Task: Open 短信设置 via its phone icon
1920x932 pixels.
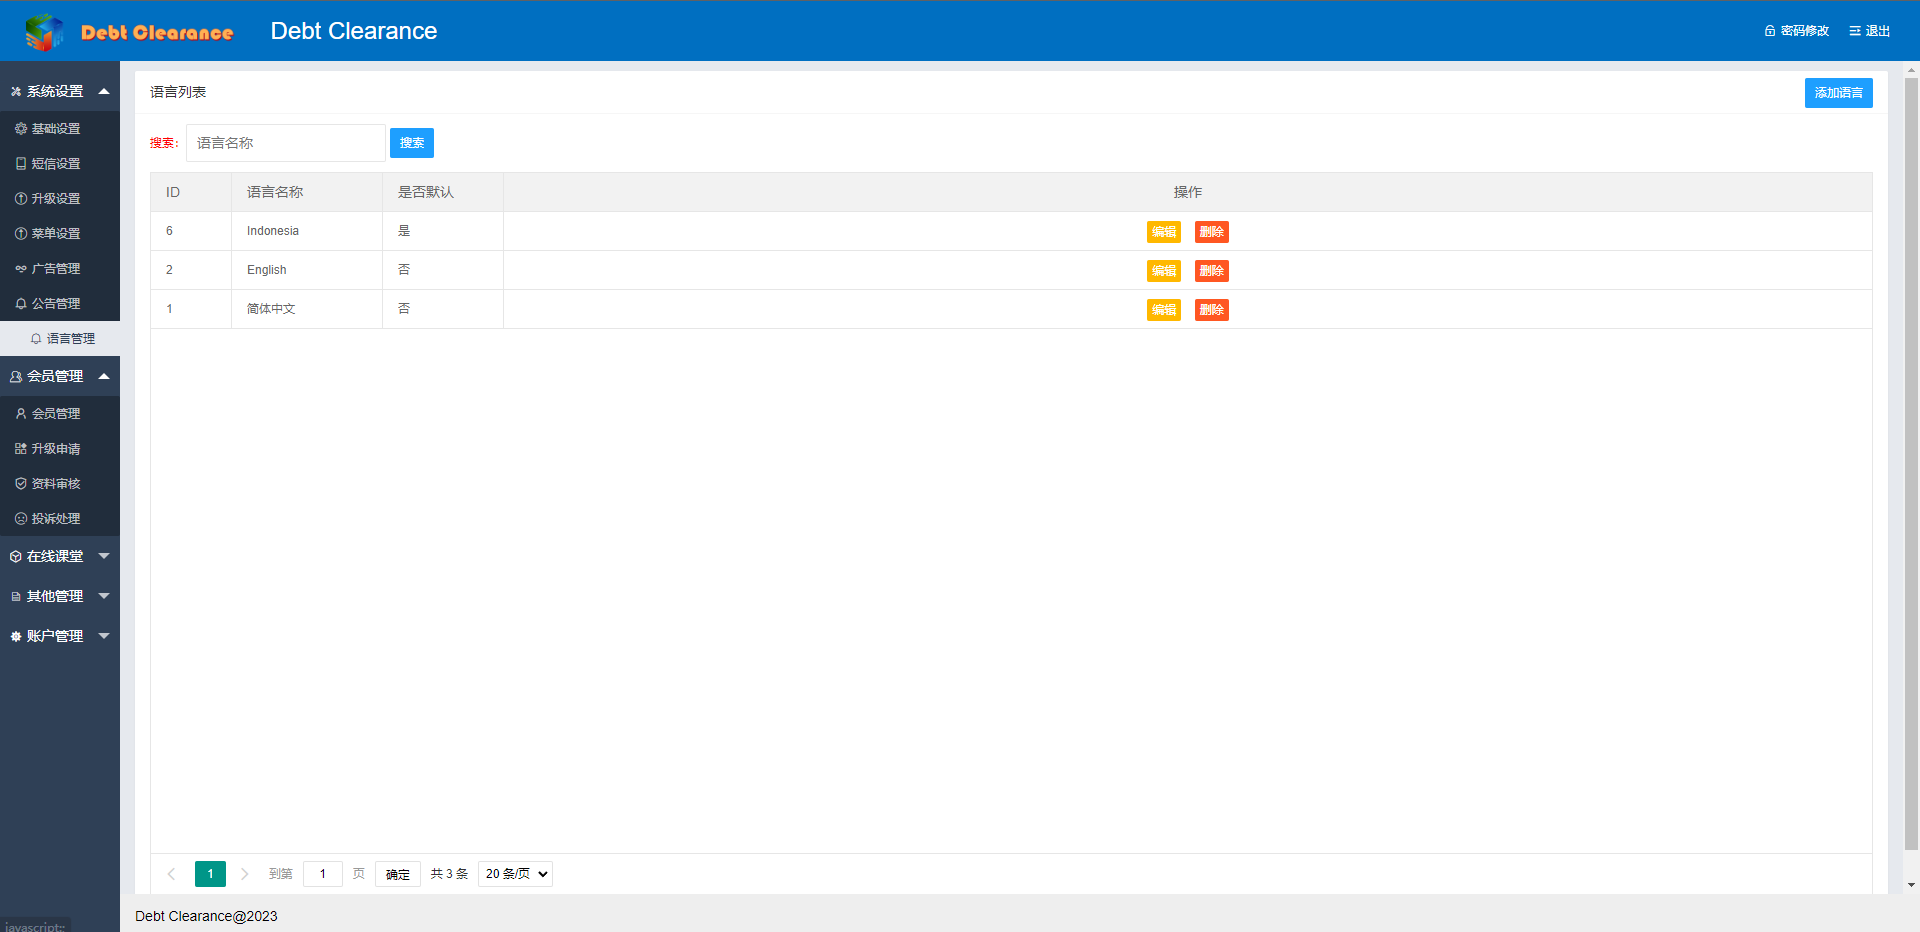Action: click(21, 164)
